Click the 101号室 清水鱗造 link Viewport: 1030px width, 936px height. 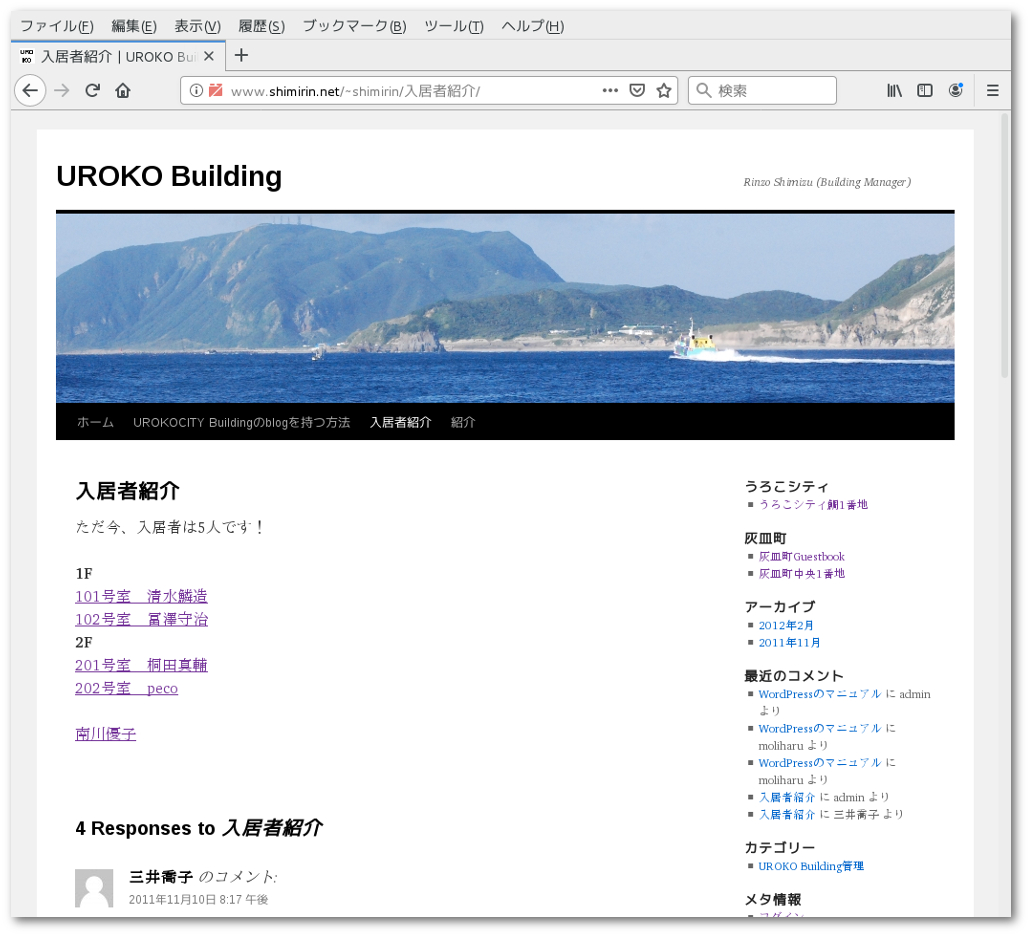pyautogui.click(x=141, y=596)
